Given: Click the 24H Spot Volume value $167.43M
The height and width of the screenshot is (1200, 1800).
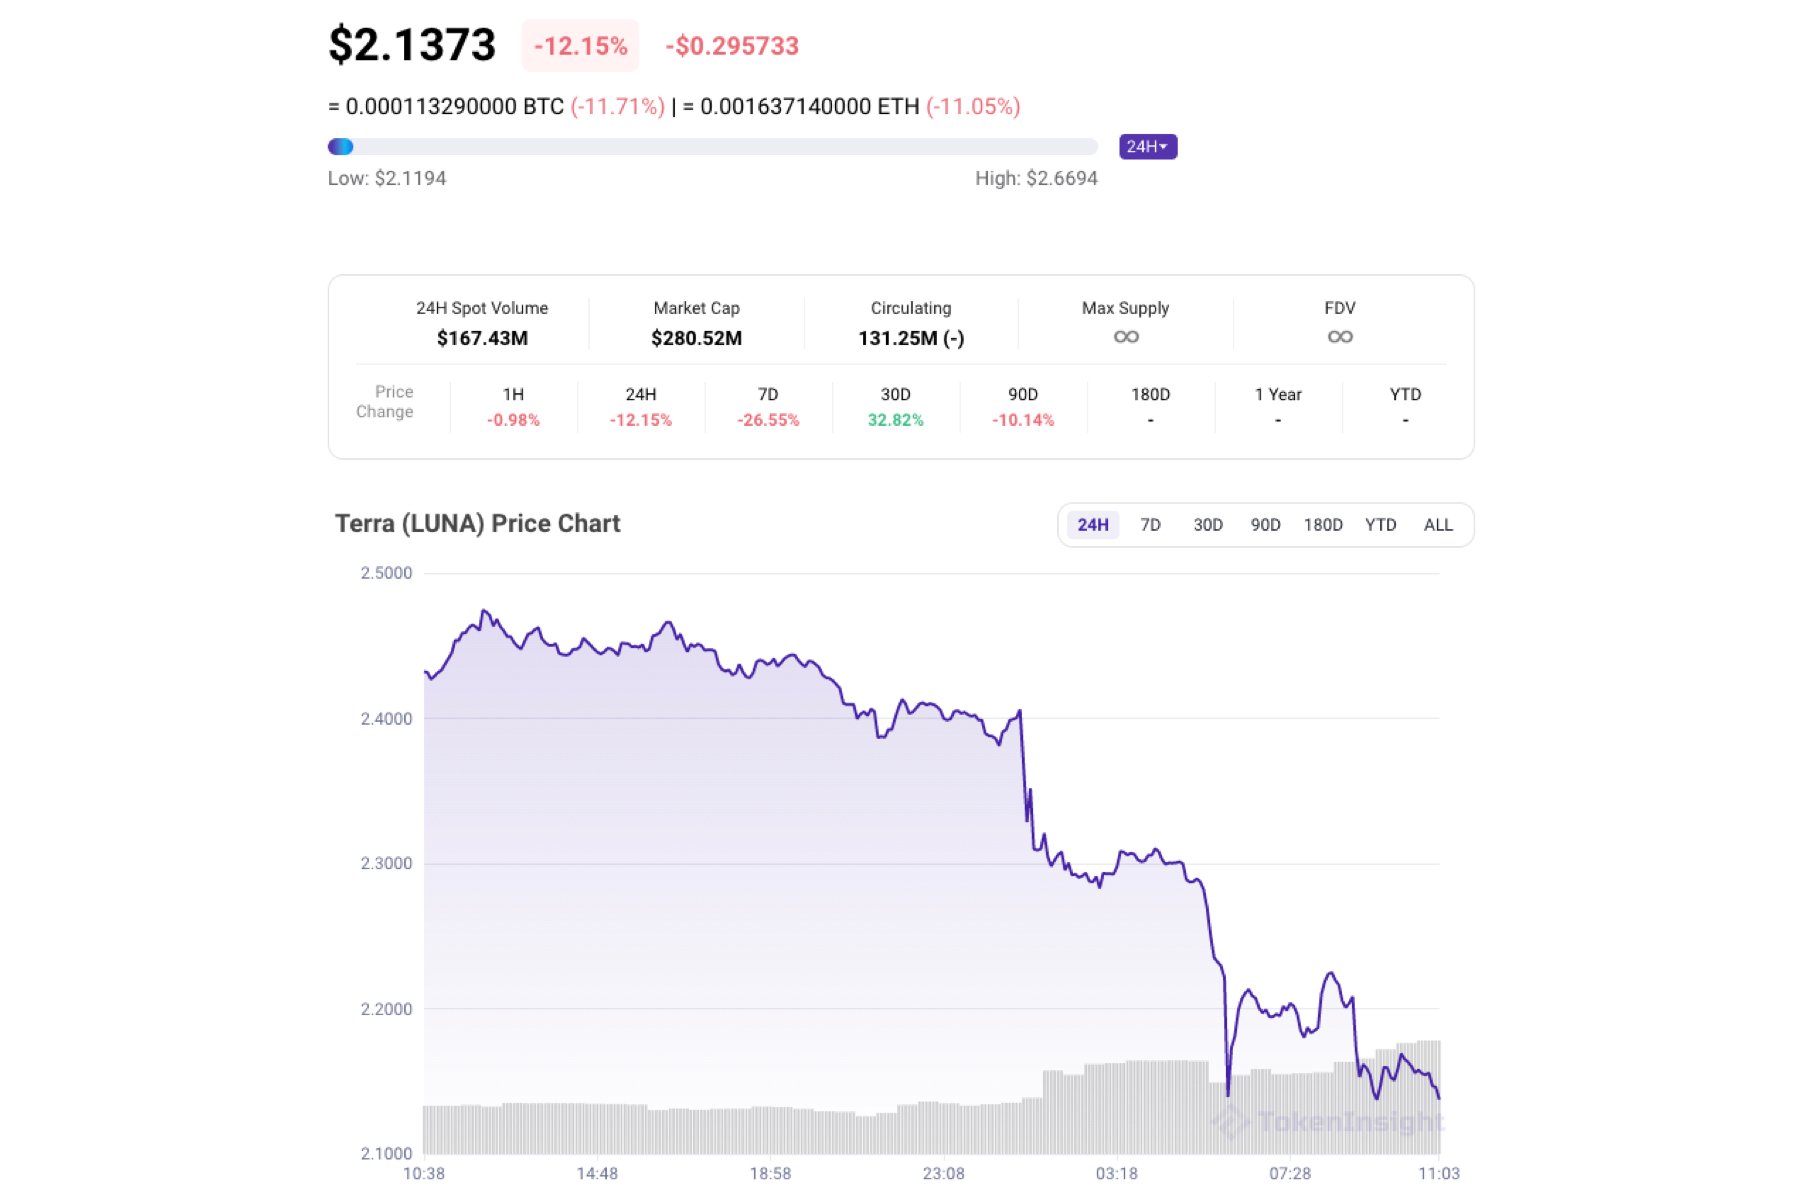Looking at the screenshot, I should [481, 338].
